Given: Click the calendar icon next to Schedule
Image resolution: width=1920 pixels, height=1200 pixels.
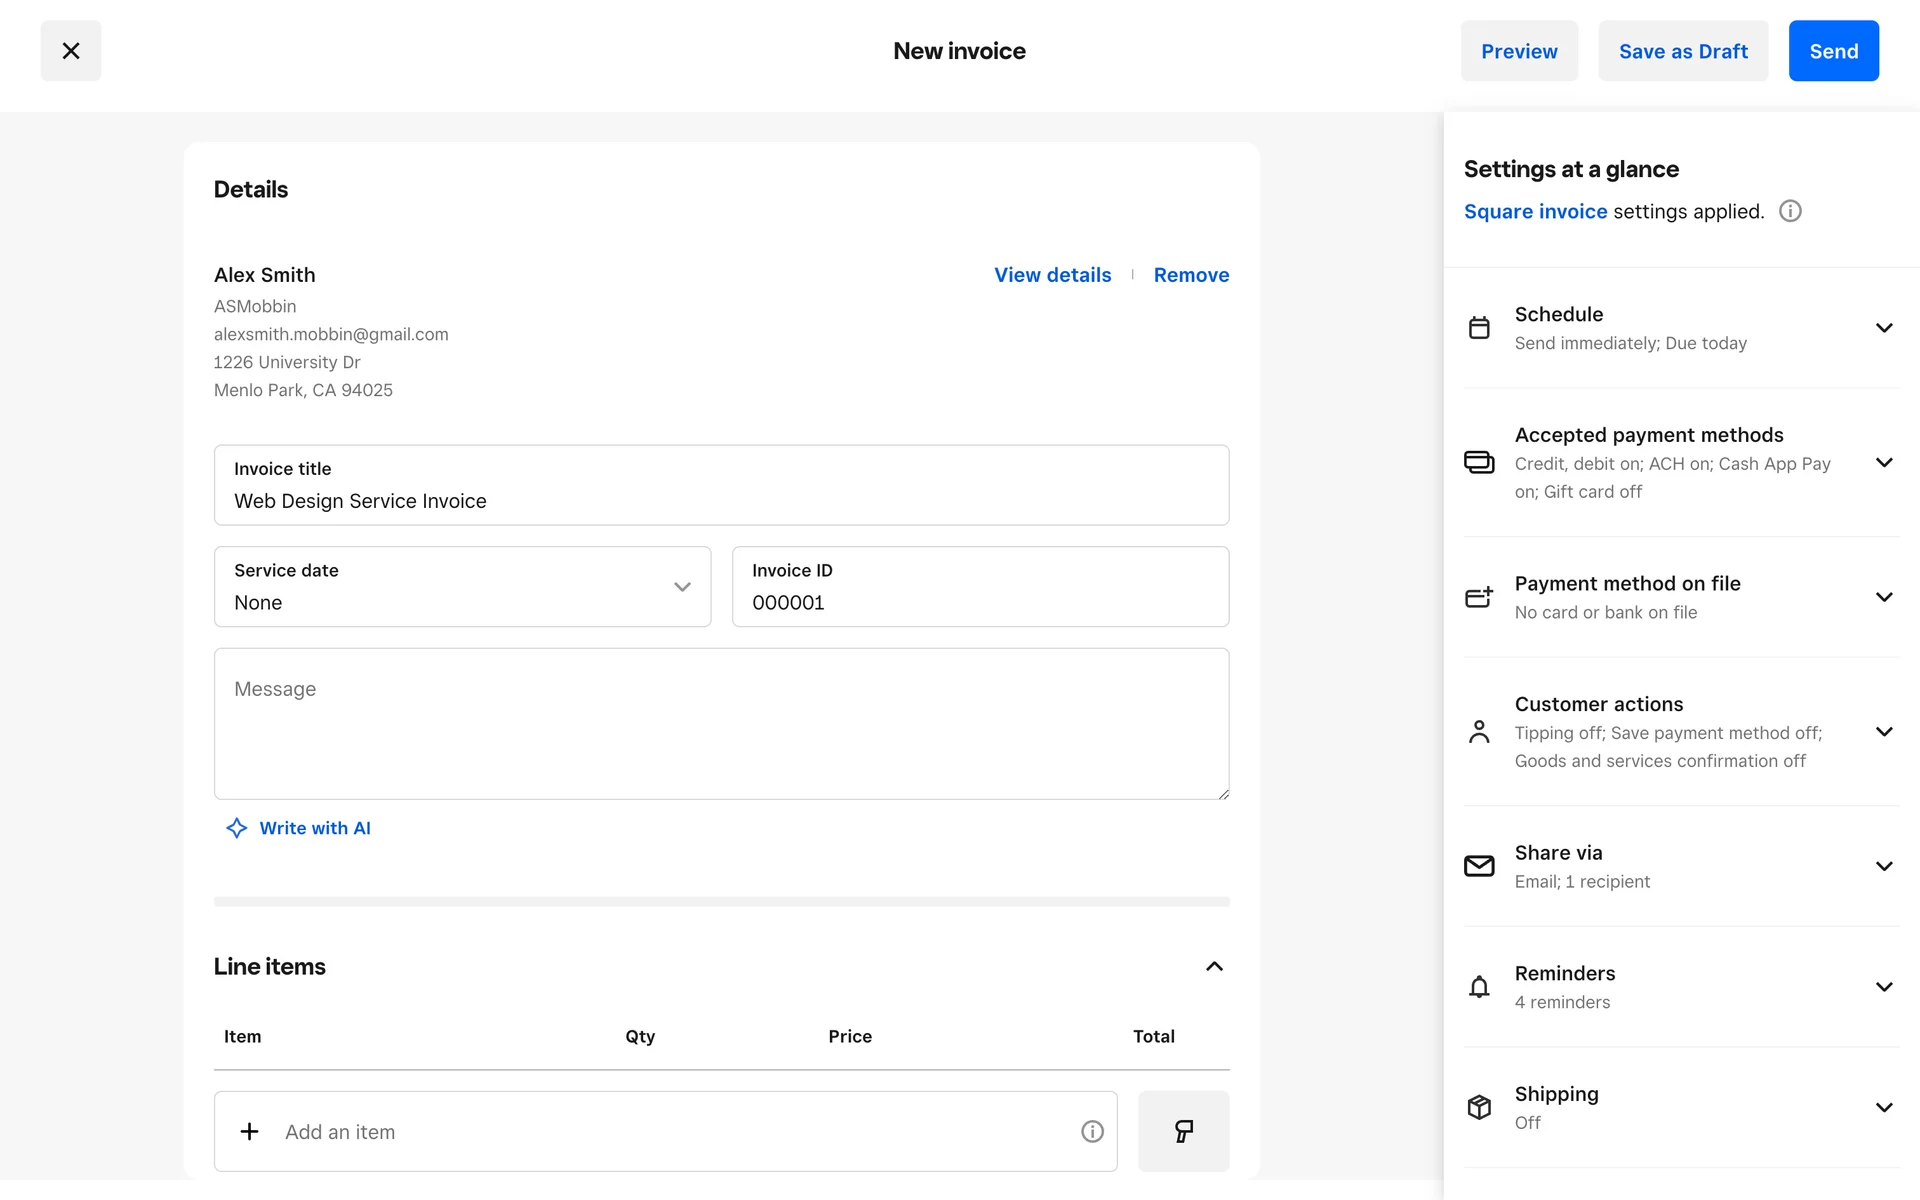Looking at the screenshot, I should click(1479, 328).
